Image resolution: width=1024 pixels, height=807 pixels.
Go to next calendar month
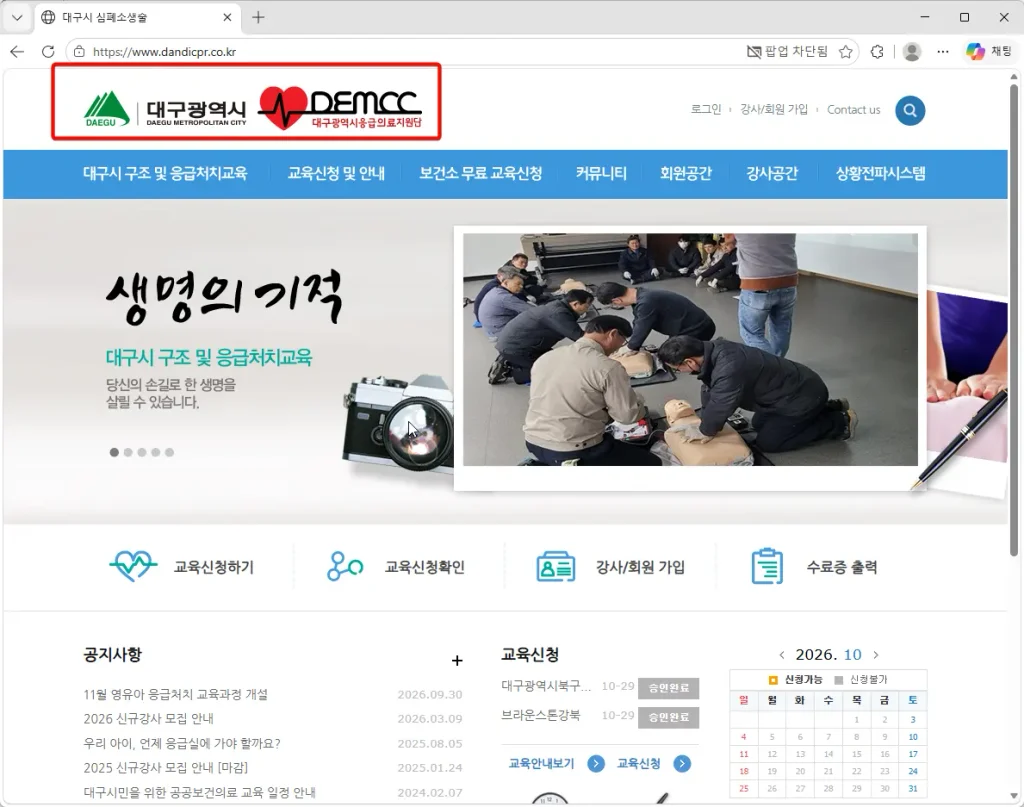pos(876,655)
